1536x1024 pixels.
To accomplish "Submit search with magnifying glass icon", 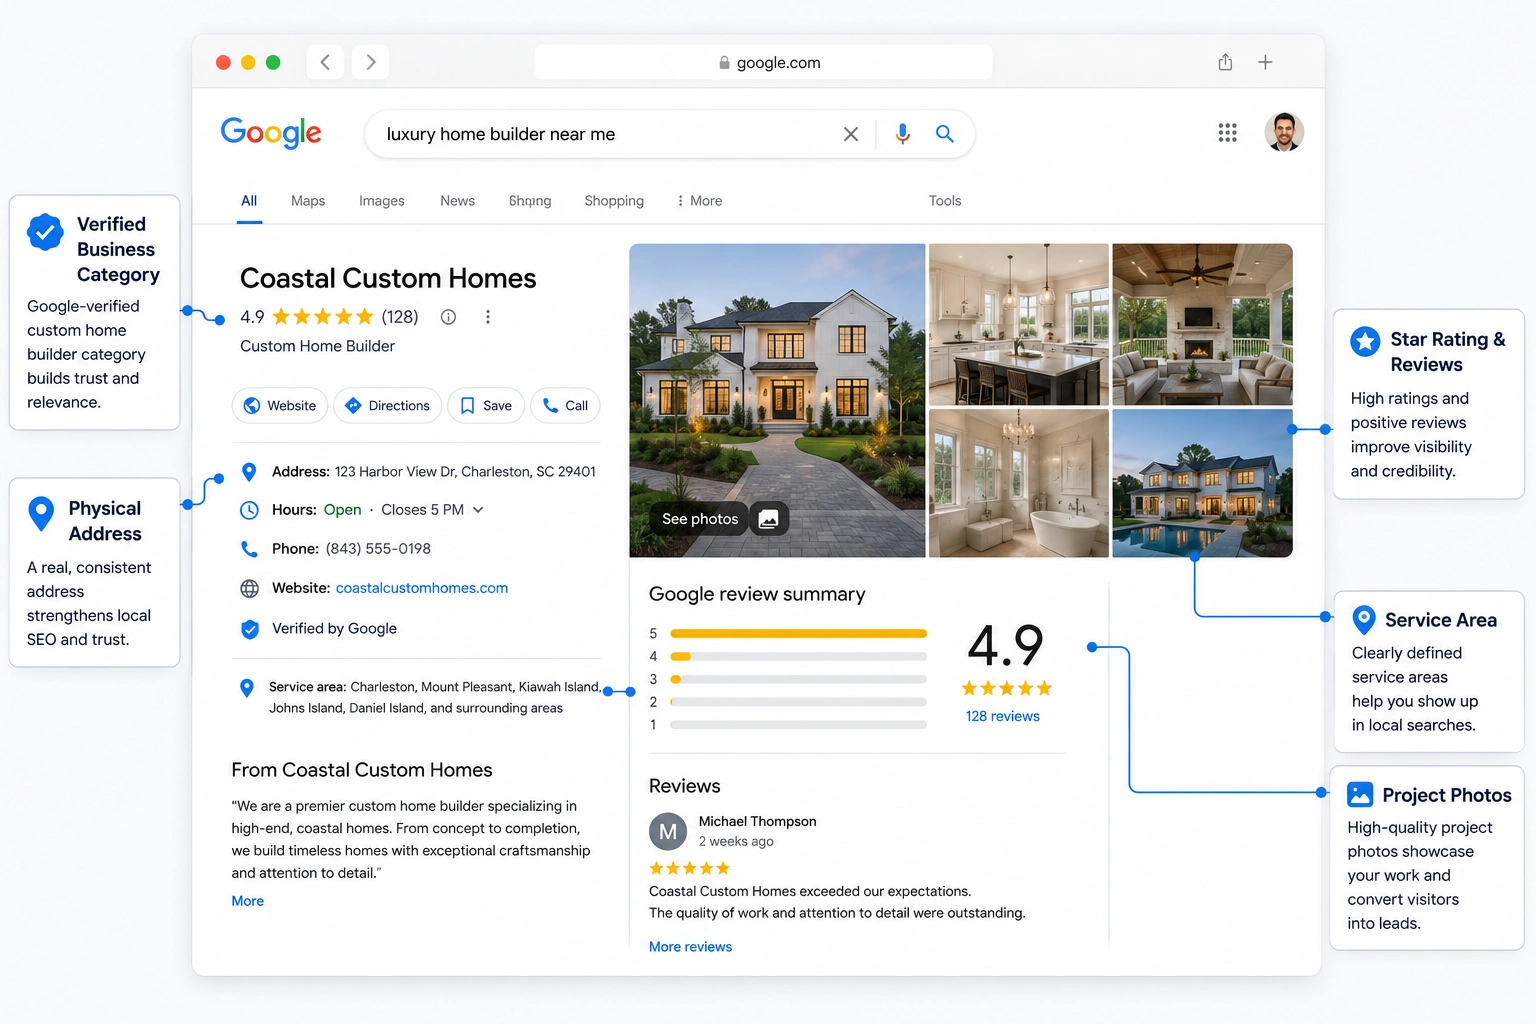I will pos(944,134).
